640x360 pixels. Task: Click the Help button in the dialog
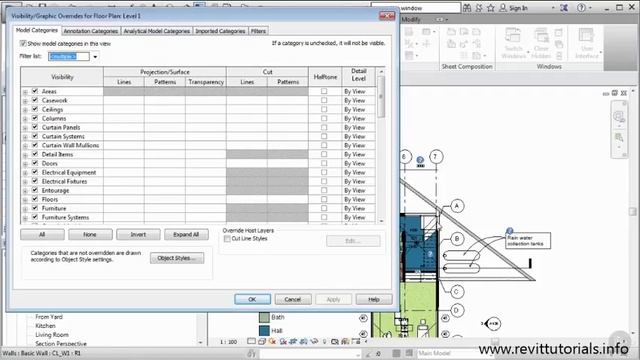click(x=373, y=299)
